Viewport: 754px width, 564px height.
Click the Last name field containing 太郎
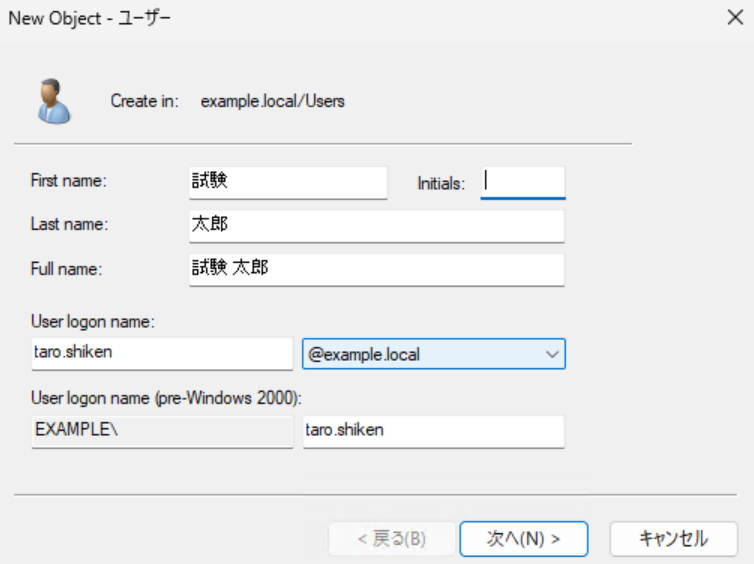pyautogui.click(x=376, y=226)
